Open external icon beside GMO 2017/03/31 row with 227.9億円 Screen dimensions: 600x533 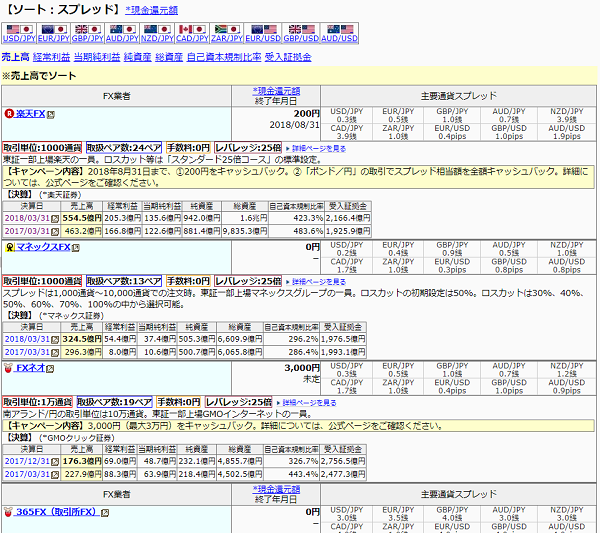(x=55, y=474)
